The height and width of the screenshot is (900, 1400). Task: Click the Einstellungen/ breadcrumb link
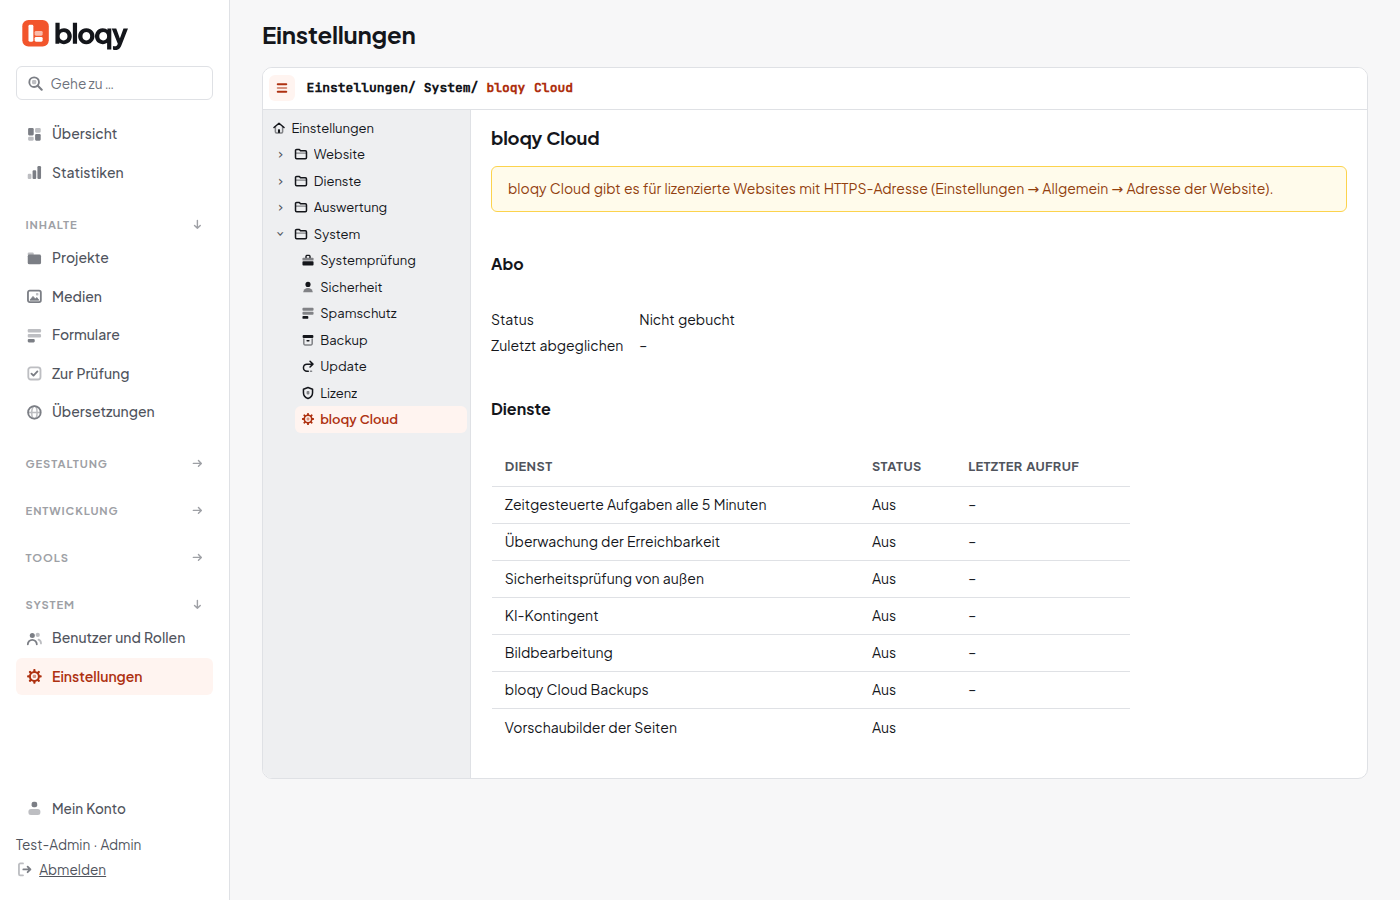click(x=360, y=88)
